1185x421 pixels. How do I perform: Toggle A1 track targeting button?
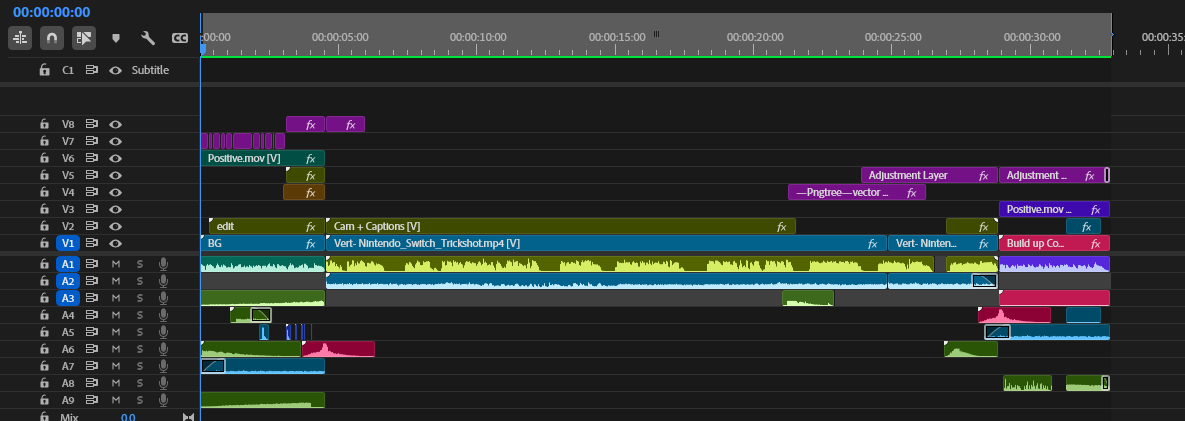tap(68, 264)
